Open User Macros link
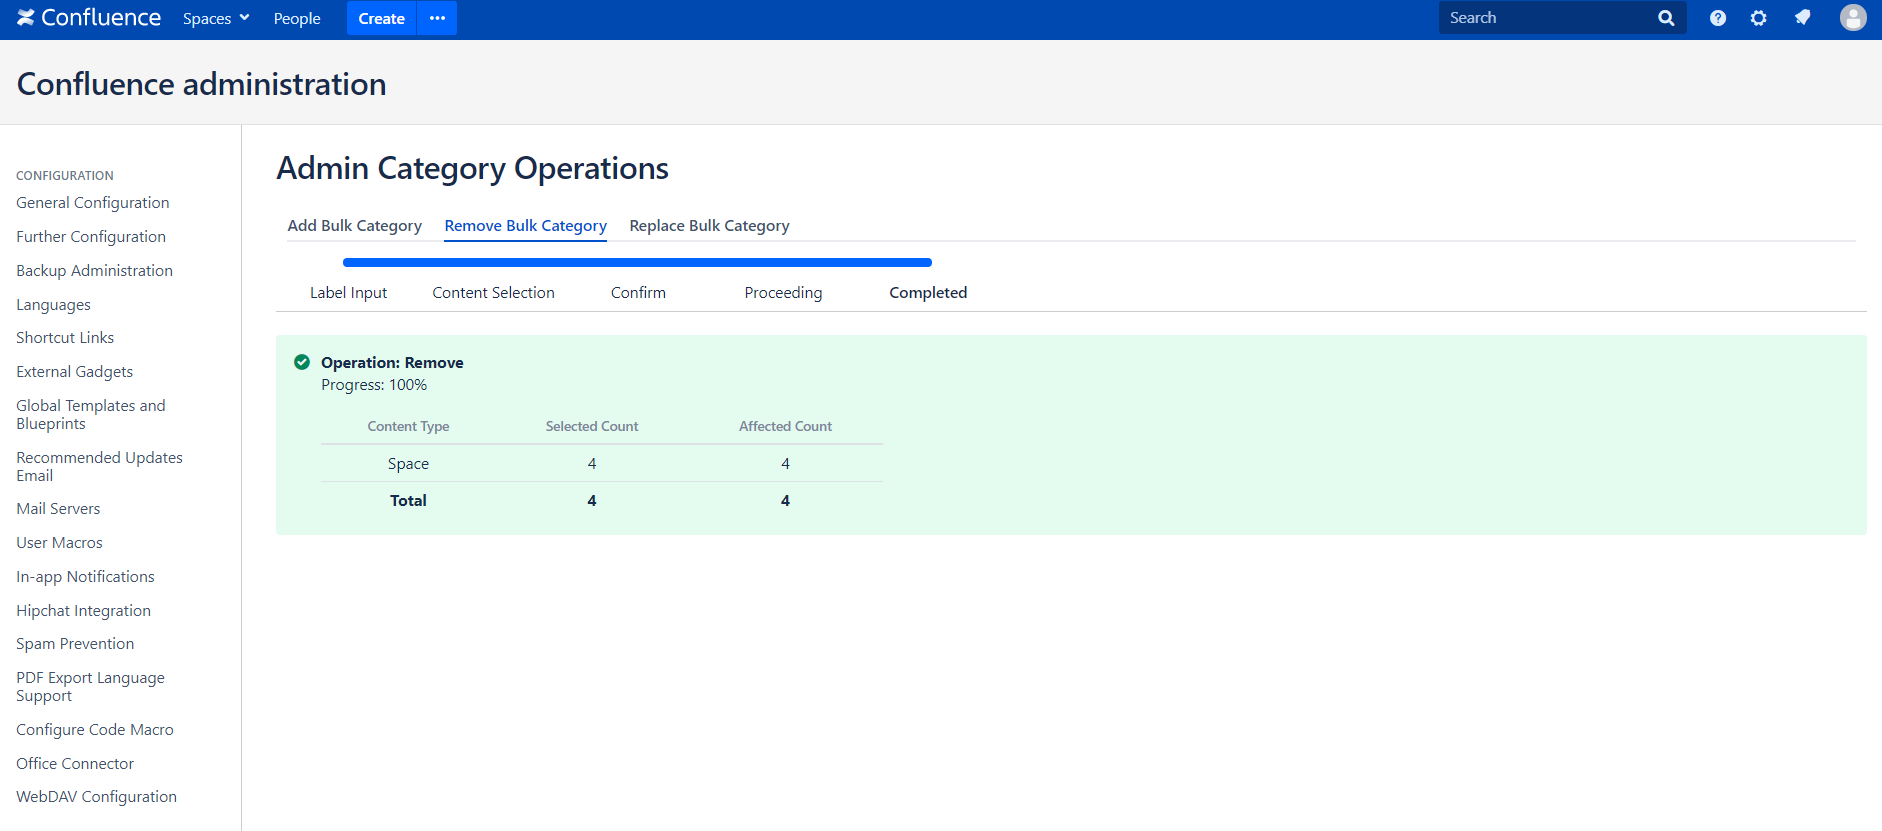Image resolution: width=1882 pixels, height=831 pixels. 59,543
